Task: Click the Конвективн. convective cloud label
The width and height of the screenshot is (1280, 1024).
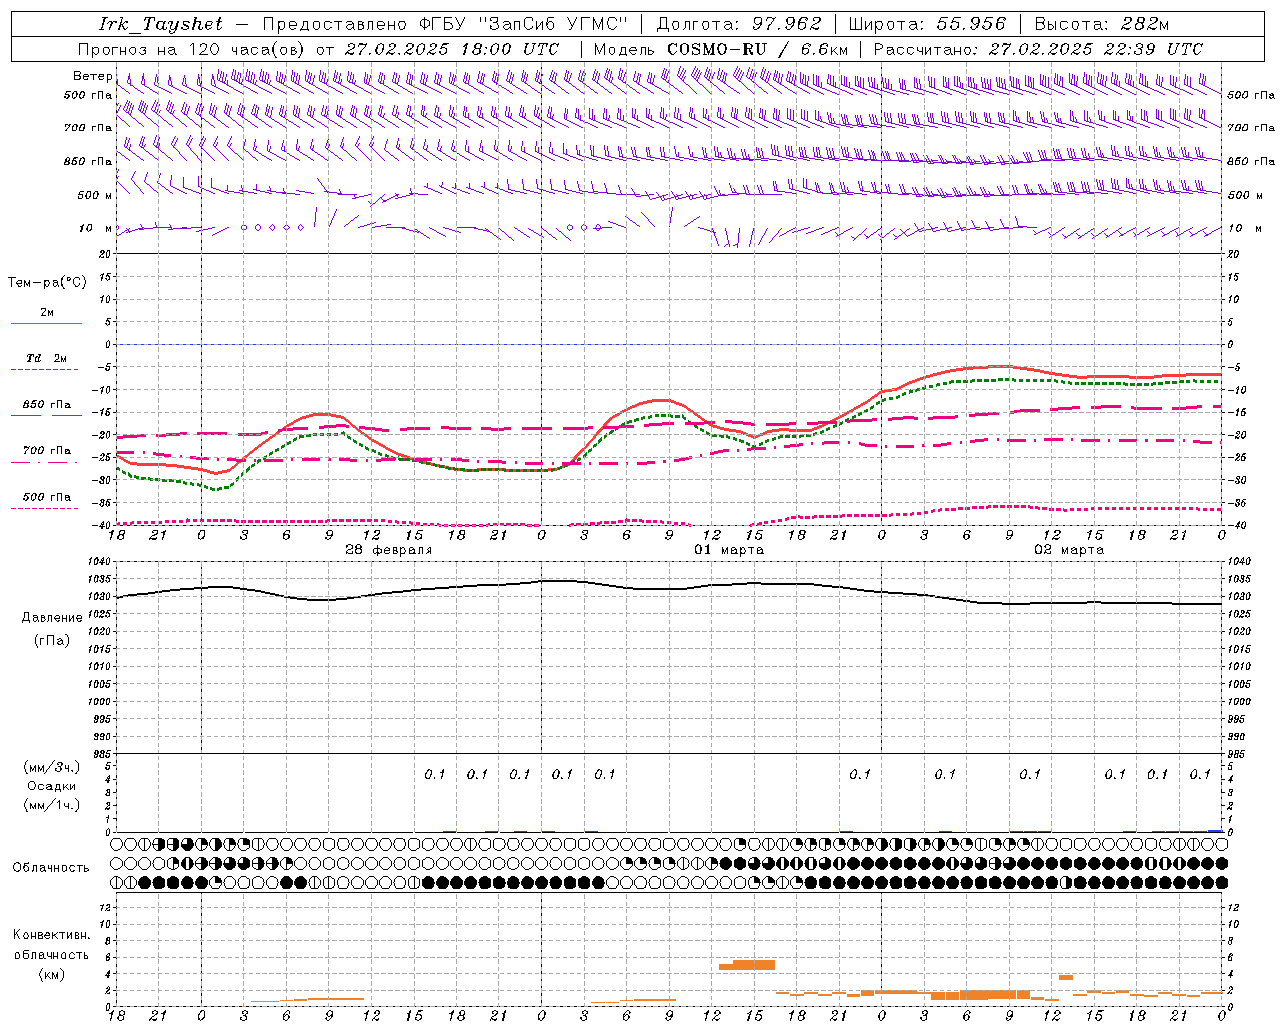Action: click(51, 934)
